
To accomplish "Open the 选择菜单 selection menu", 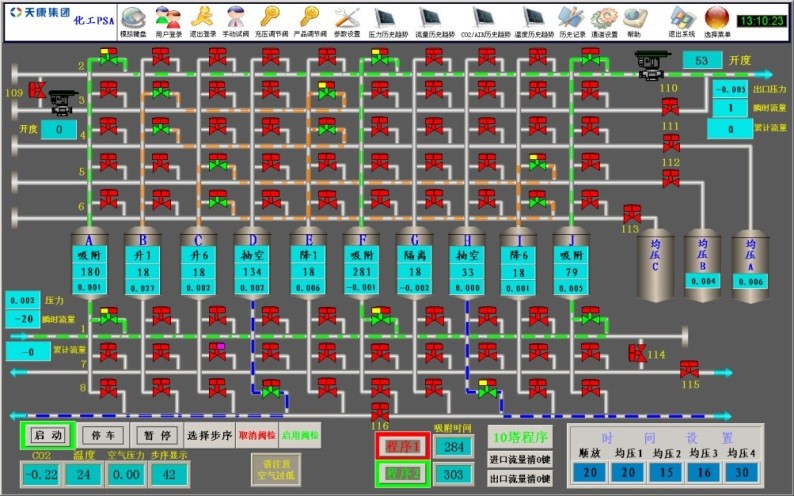I will [717, 20].
